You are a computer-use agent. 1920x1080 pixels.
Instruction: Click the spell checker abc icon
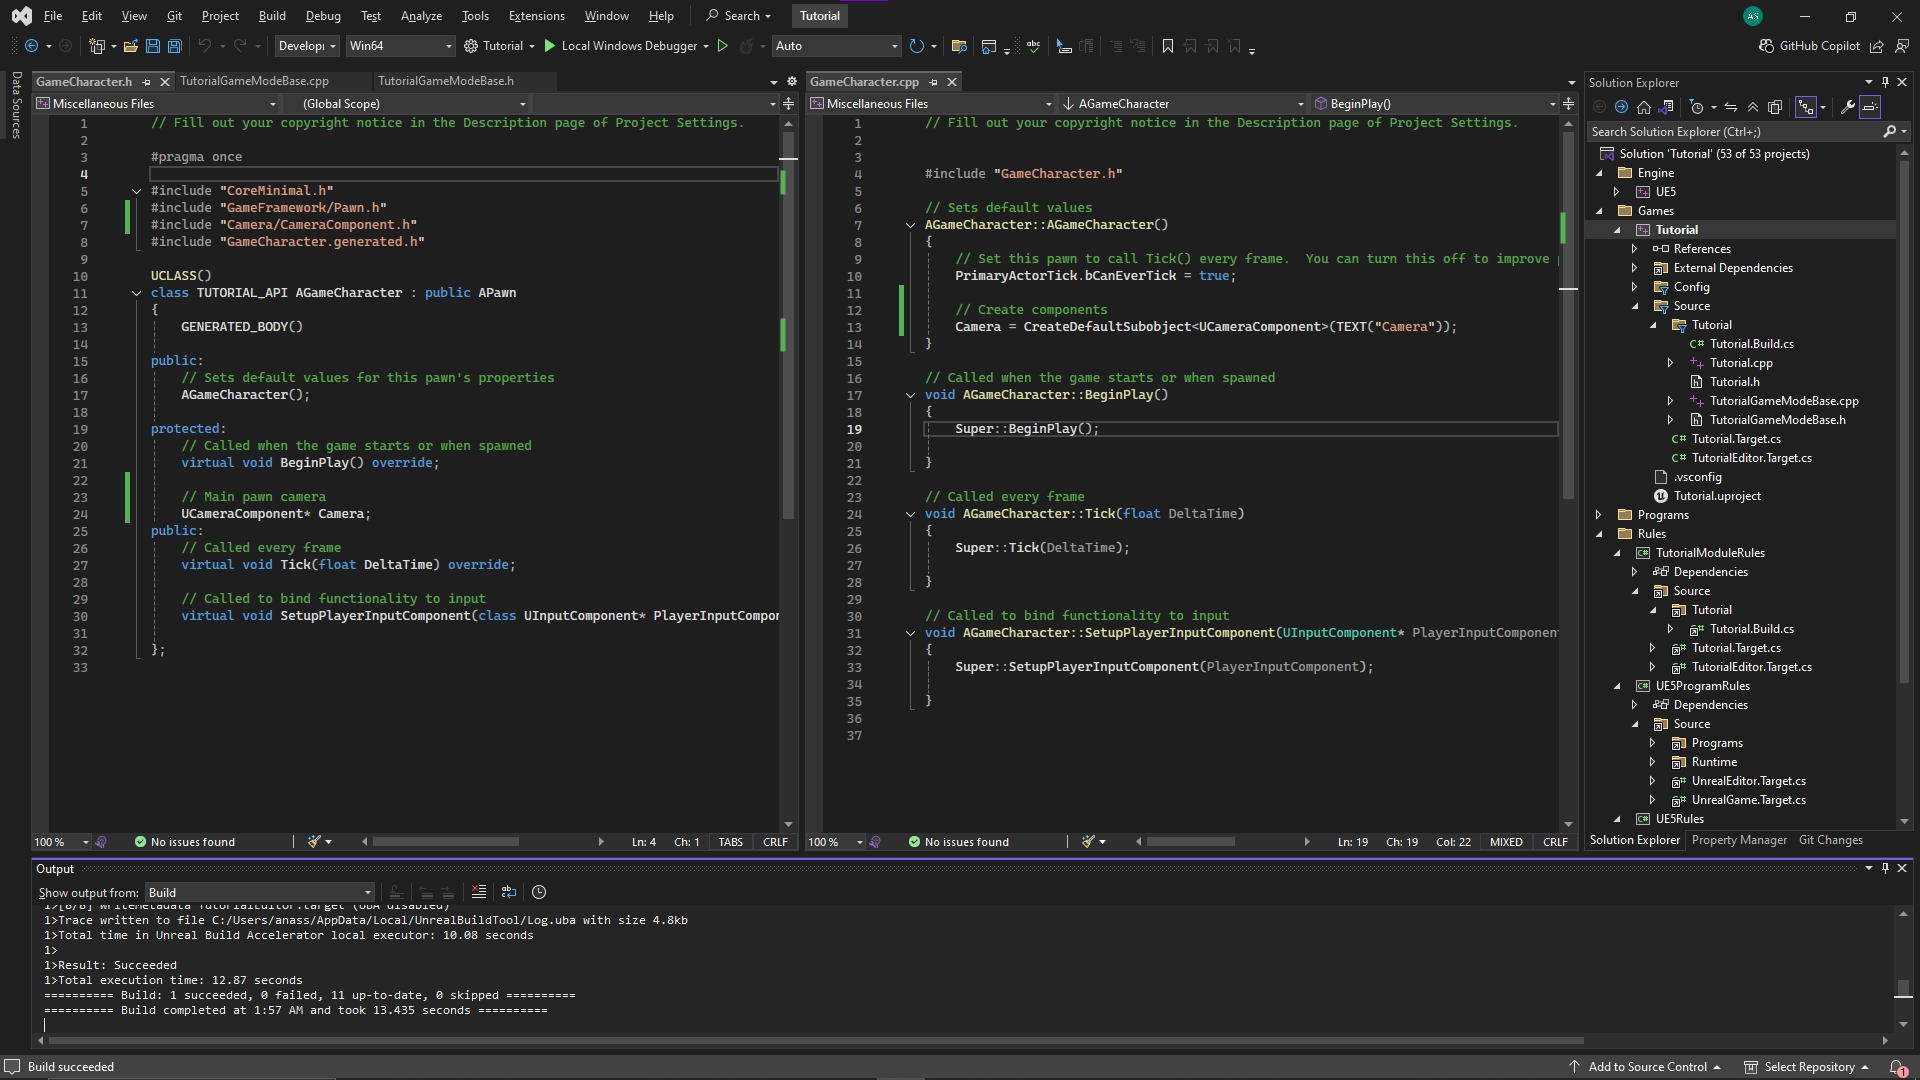coord(1033,46)
